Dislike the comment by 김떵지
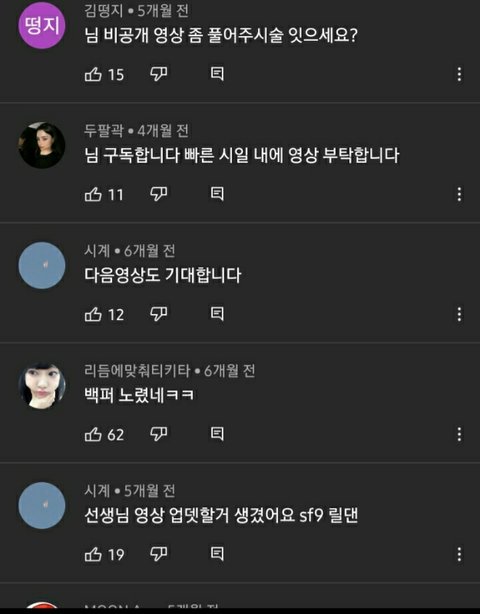480x614 pixels. tap(159, 74)
